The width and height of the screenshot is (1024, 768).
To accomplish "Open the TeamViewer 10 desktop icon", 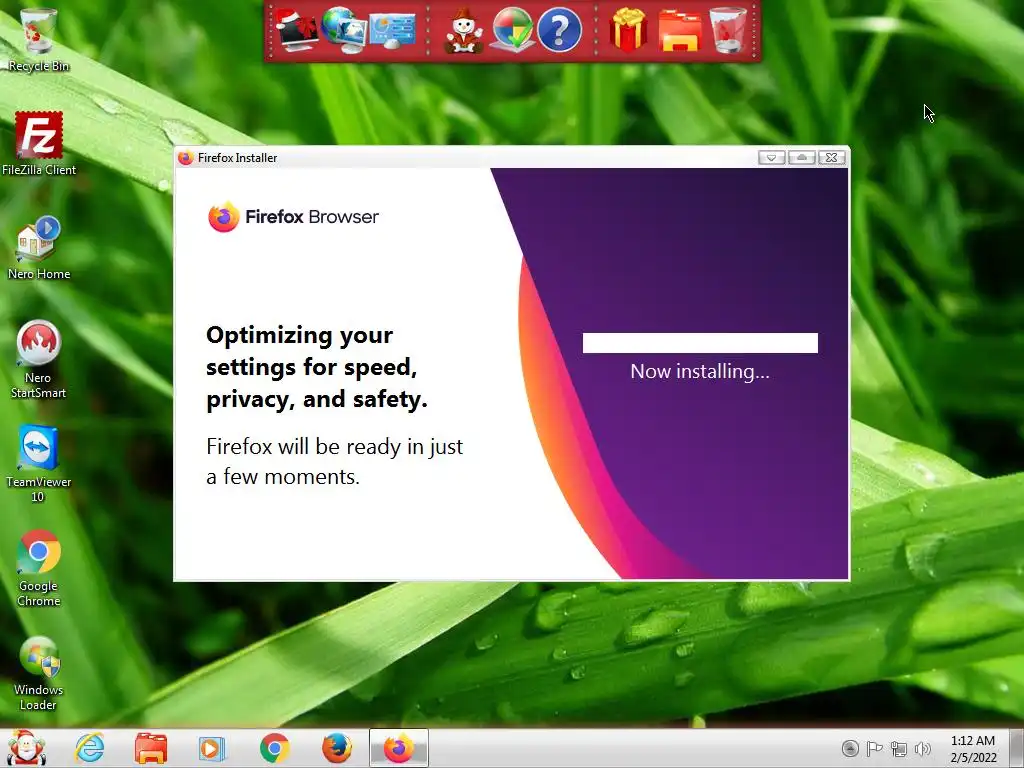I will [39, 464].
